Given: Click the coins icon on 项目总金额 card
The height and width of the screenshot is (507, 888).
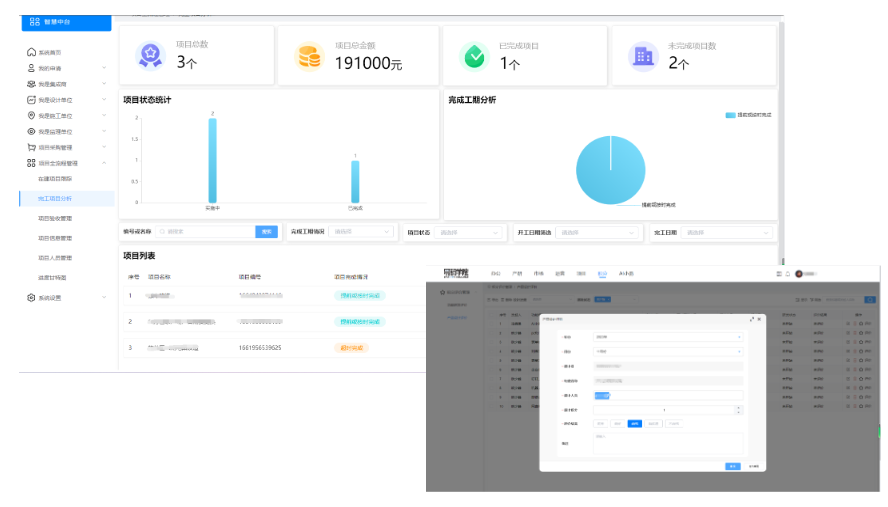Looking at the screenshot, I should tap(309, 57).
